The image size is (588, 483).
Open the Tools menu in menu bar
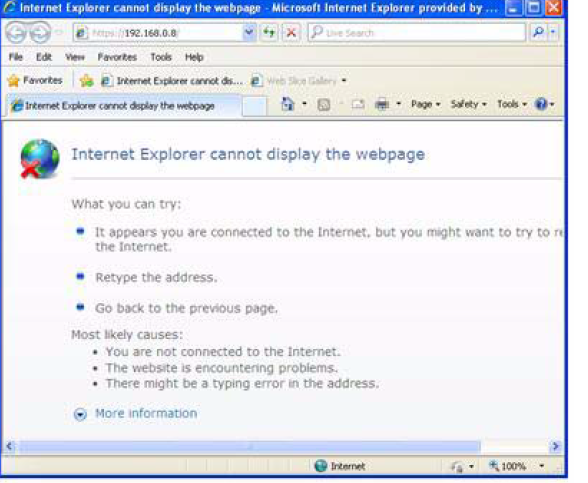coord(161,57)
